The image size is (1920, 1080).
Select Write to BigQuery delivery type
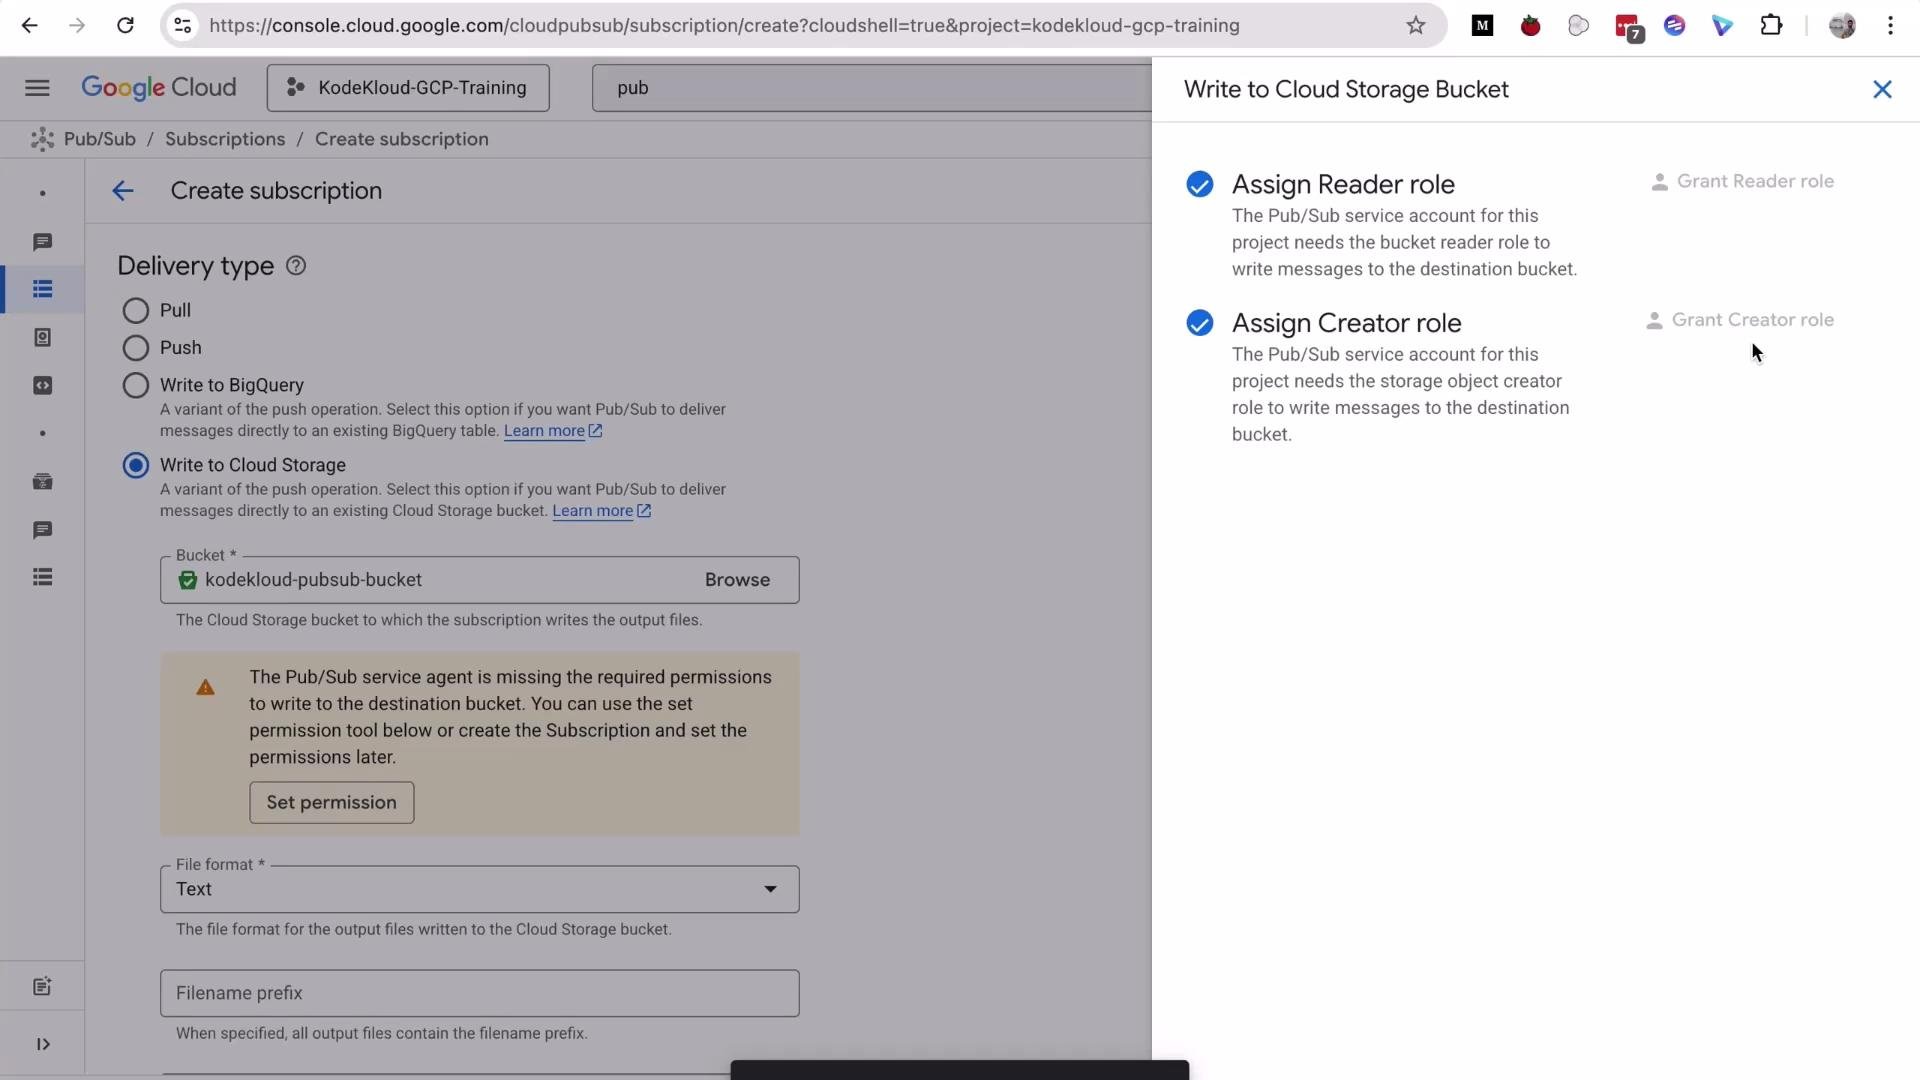[x=135, y=386]
